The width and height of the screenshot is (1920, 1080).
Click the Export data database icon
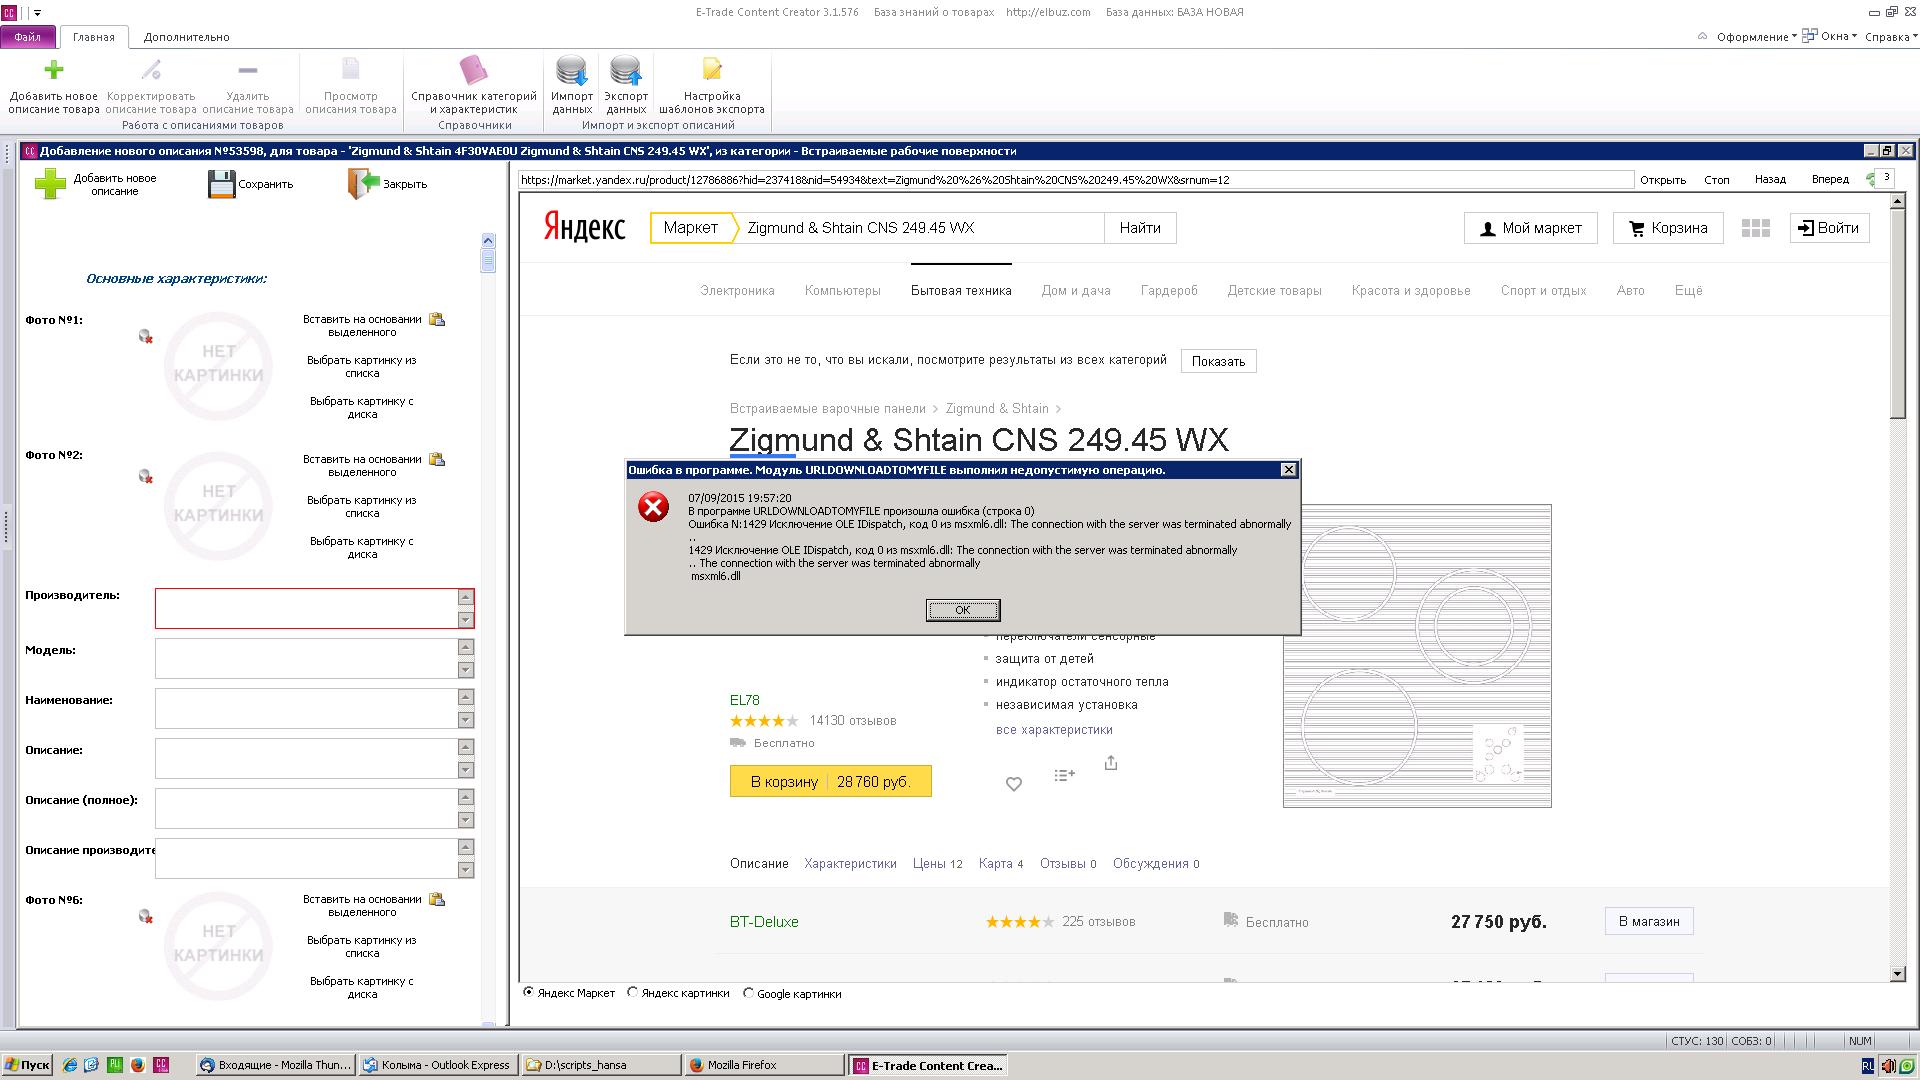point(626,71)
